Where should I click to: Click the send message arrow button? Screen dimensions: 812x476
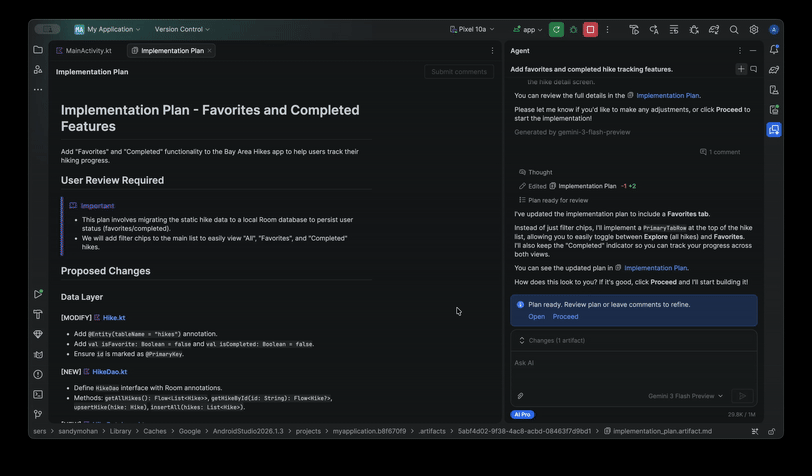pos(742,396)
